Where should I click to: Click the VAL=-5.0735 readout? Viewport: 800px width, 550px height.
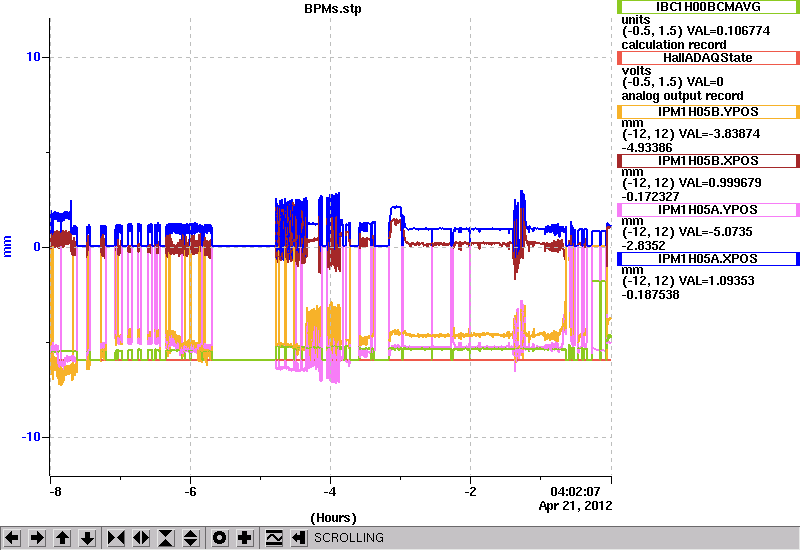(x=719, y=232)
